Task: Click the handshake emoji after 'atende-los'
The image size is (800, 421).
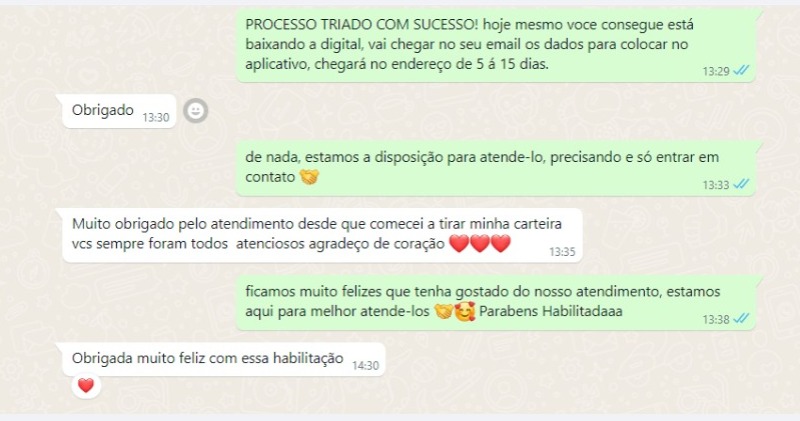Action: [x=443, y=311]
